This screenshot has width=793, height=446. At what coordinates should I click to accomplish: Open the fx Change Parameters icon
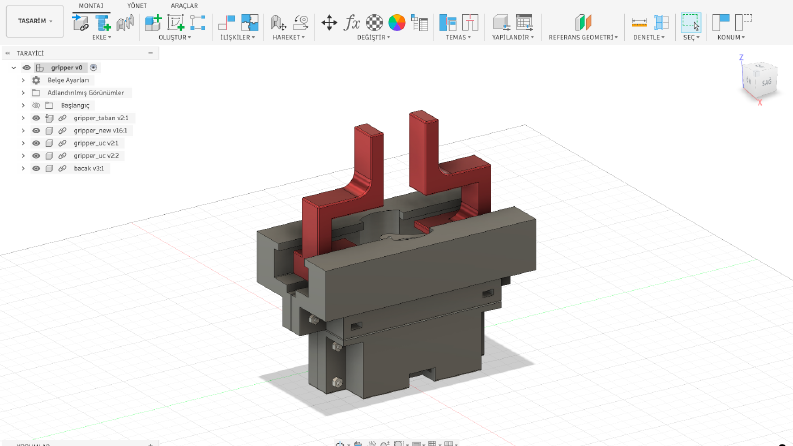click(x=352, y=23)
